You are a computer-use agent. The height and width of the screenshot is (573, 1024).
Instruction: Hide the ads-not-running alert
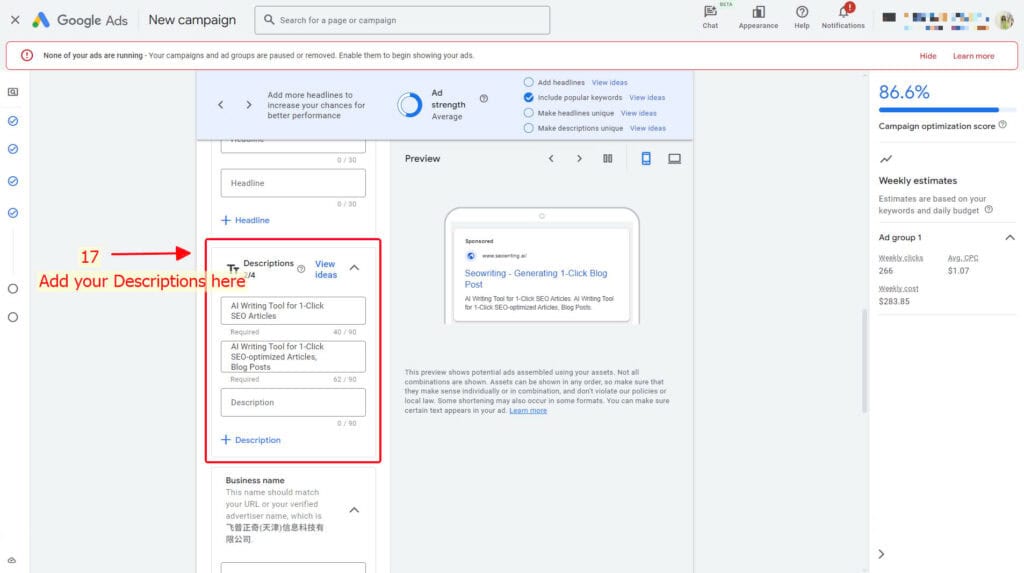pos(927,56)
